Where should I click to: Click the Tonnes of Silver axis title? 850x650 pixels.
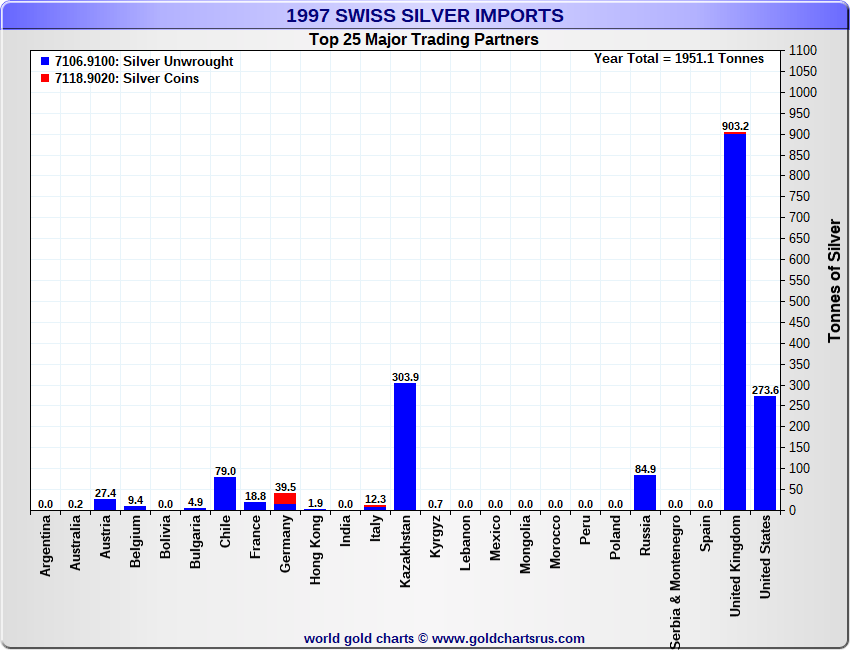[834, 281]
